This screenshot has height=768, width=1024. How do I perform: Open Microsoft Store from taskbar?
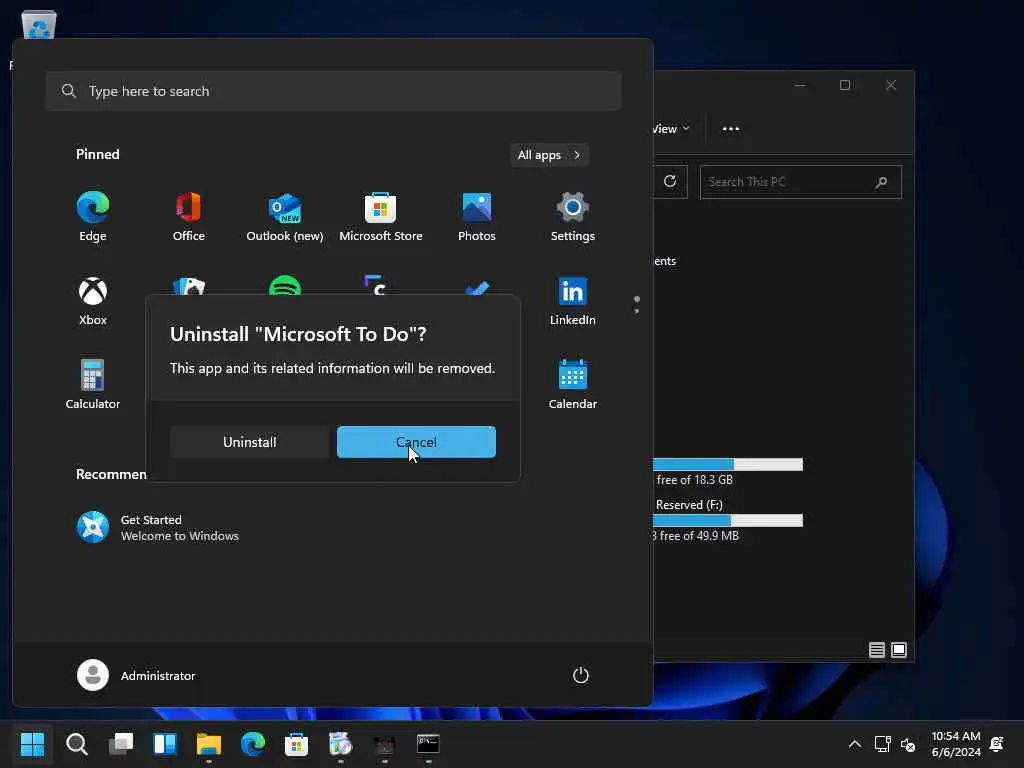296,744
